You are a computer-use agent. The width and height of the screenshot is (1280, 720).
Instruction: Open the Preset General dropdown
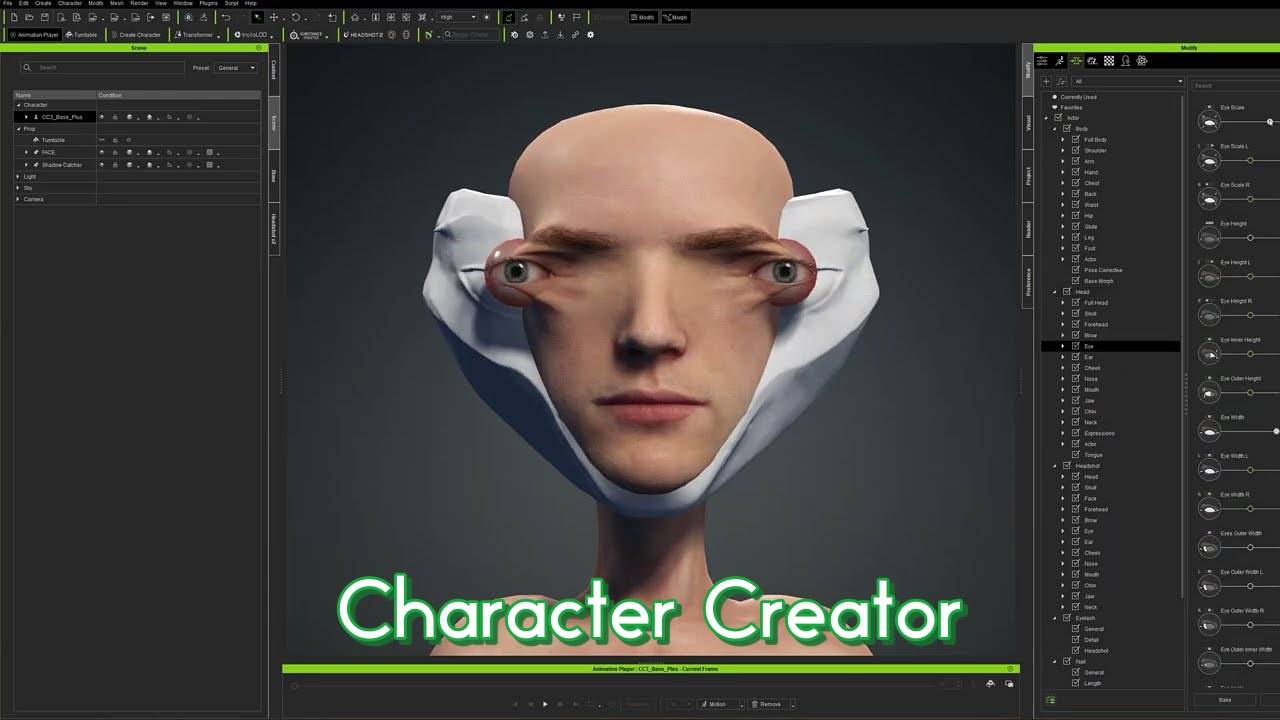click(236, 68)
